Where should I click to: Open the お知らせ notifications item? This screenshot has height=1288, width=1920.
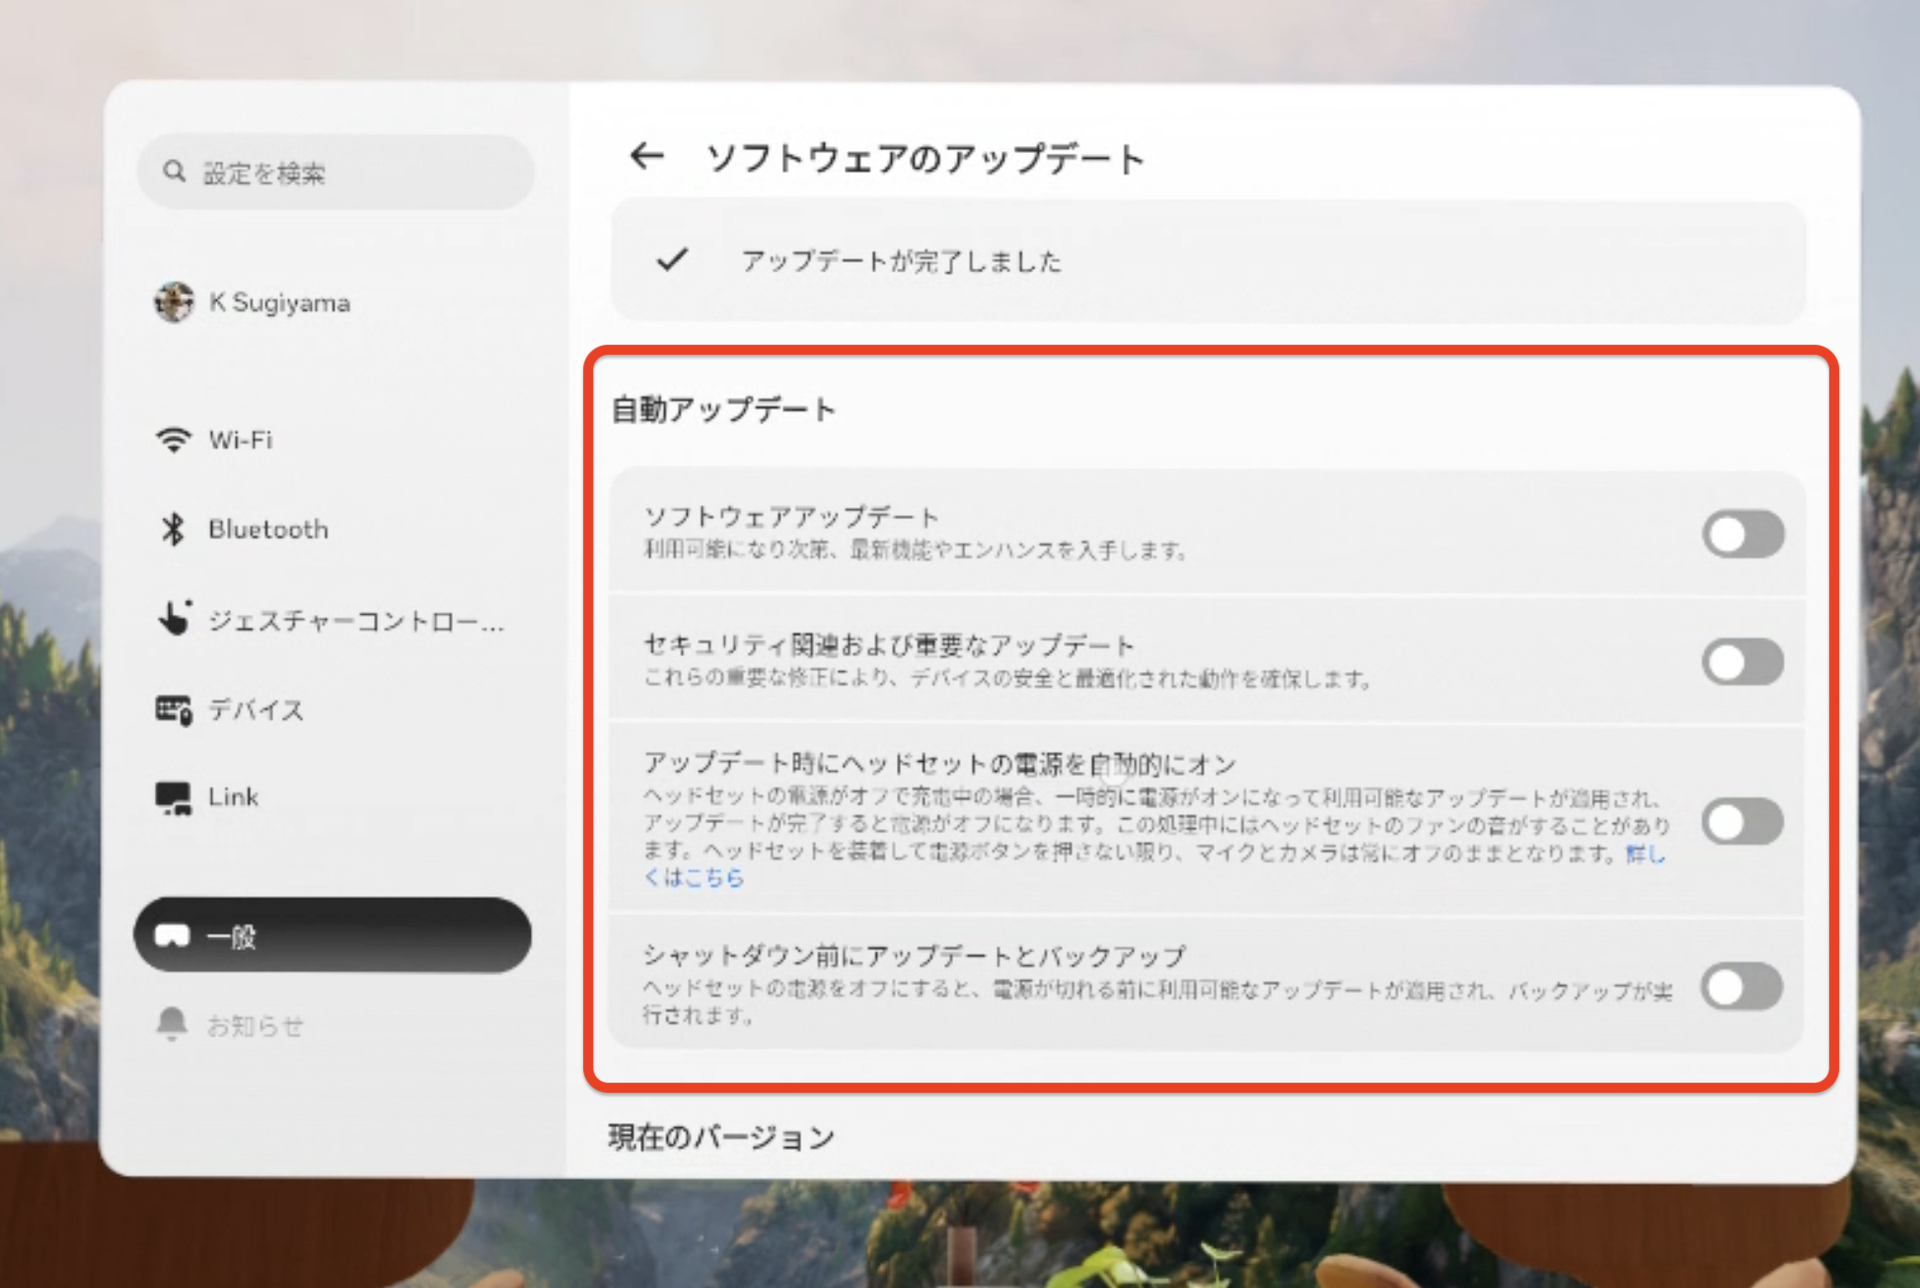click(333, 1025)
